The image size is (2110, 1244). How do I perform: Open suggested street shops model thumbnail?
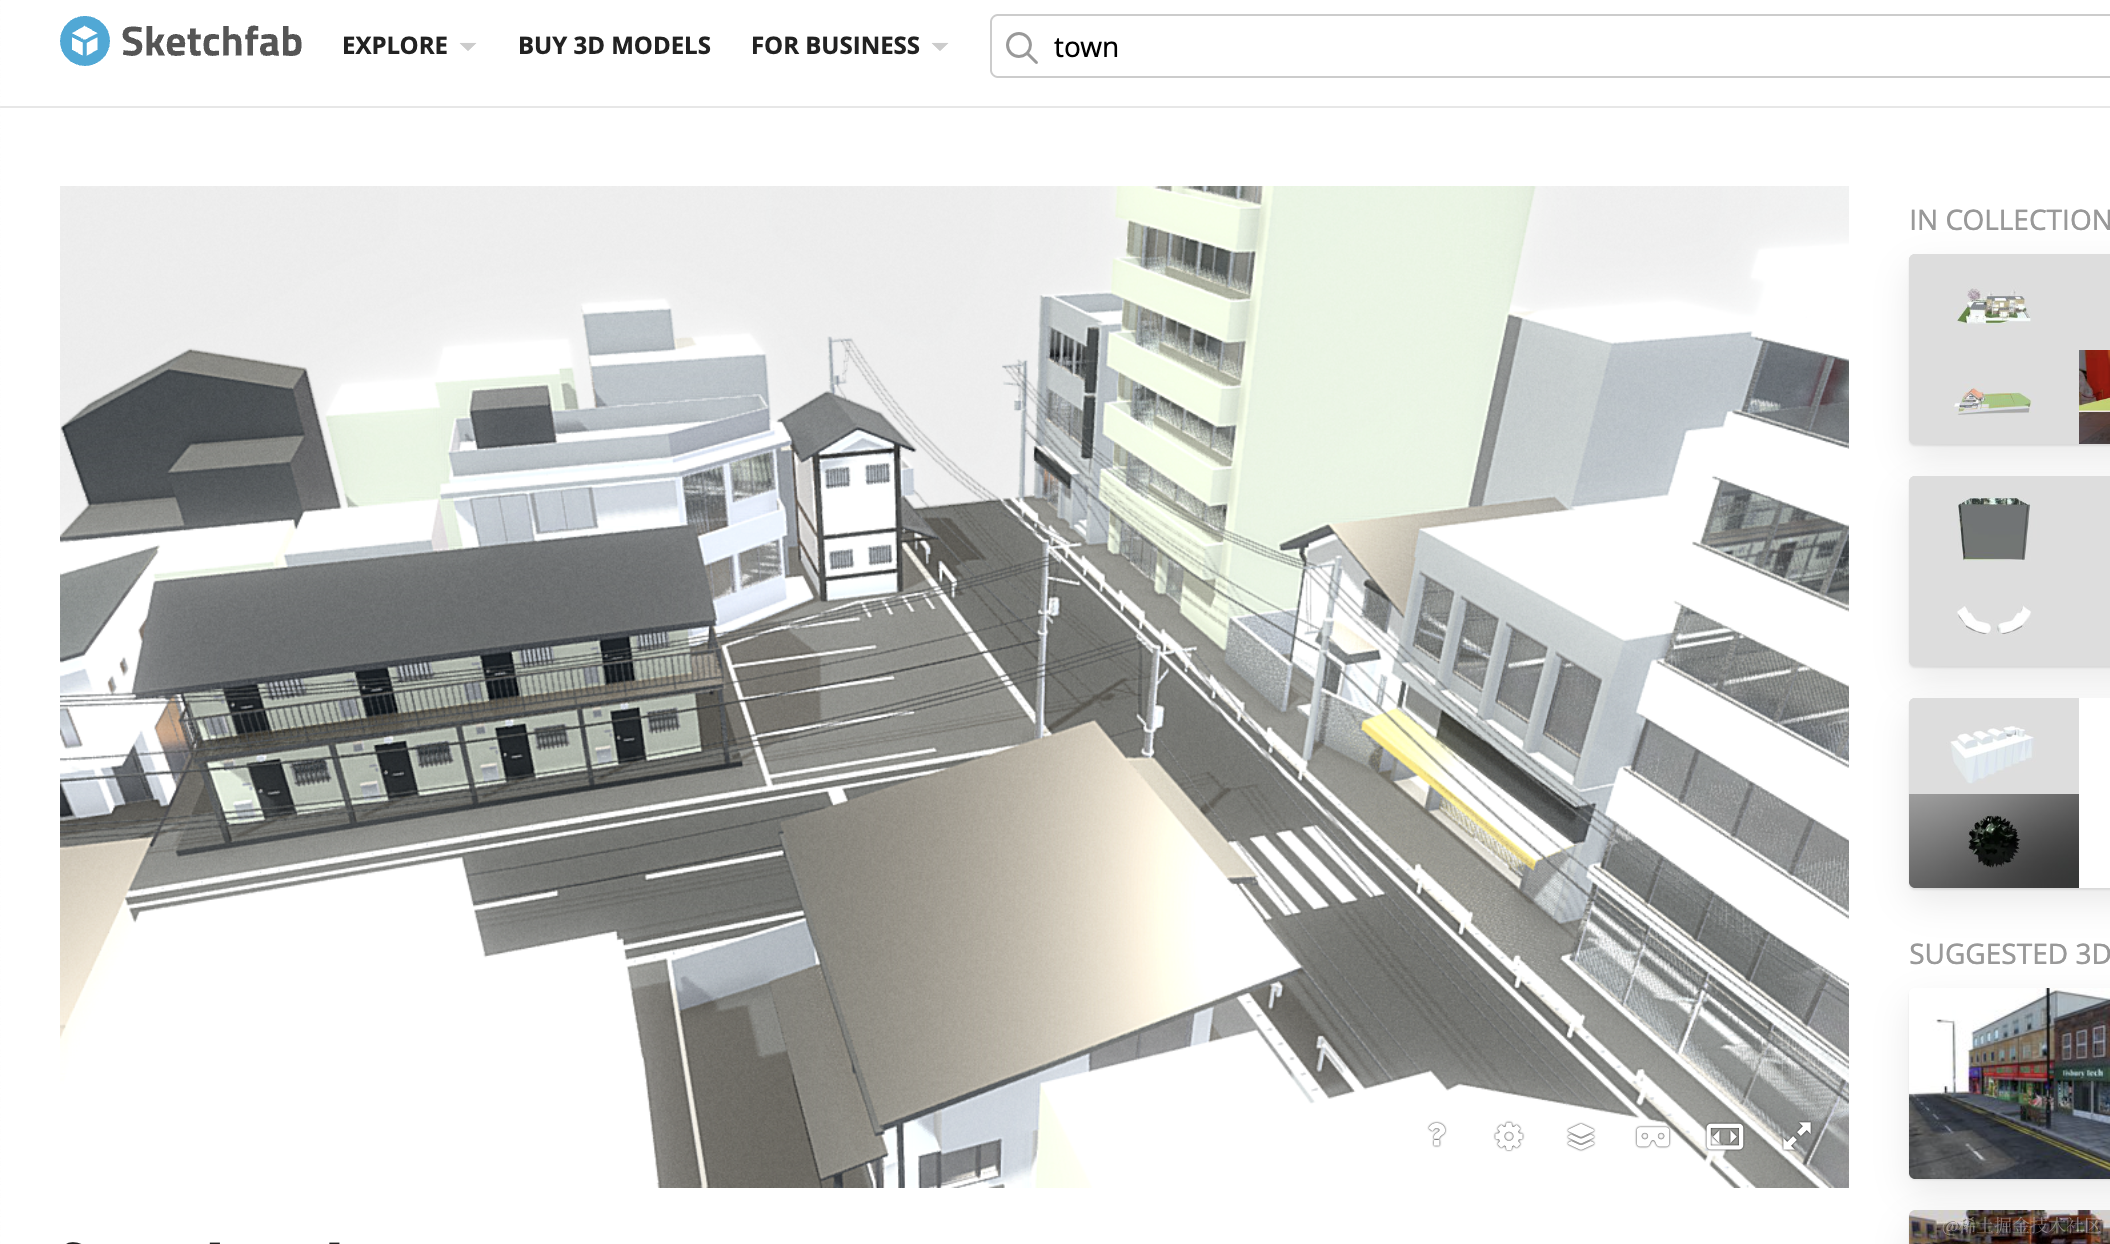(x=2009, y=1083)
